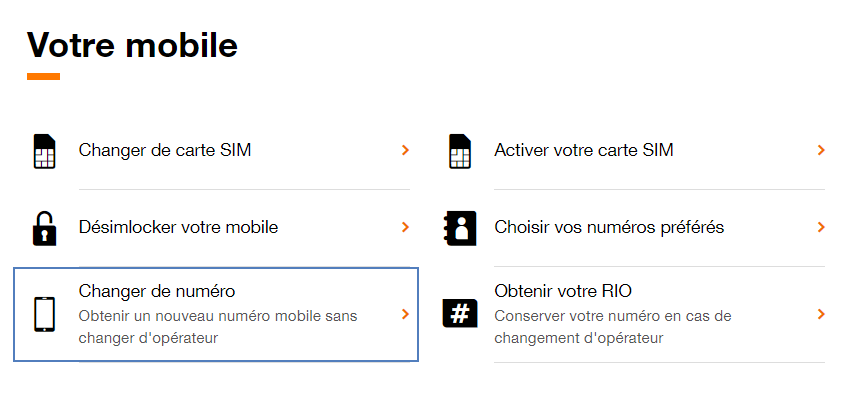Click the orange arrow in the Changer de numéro row
Screen dimensions: 852x411
click(x=405, y=314)
